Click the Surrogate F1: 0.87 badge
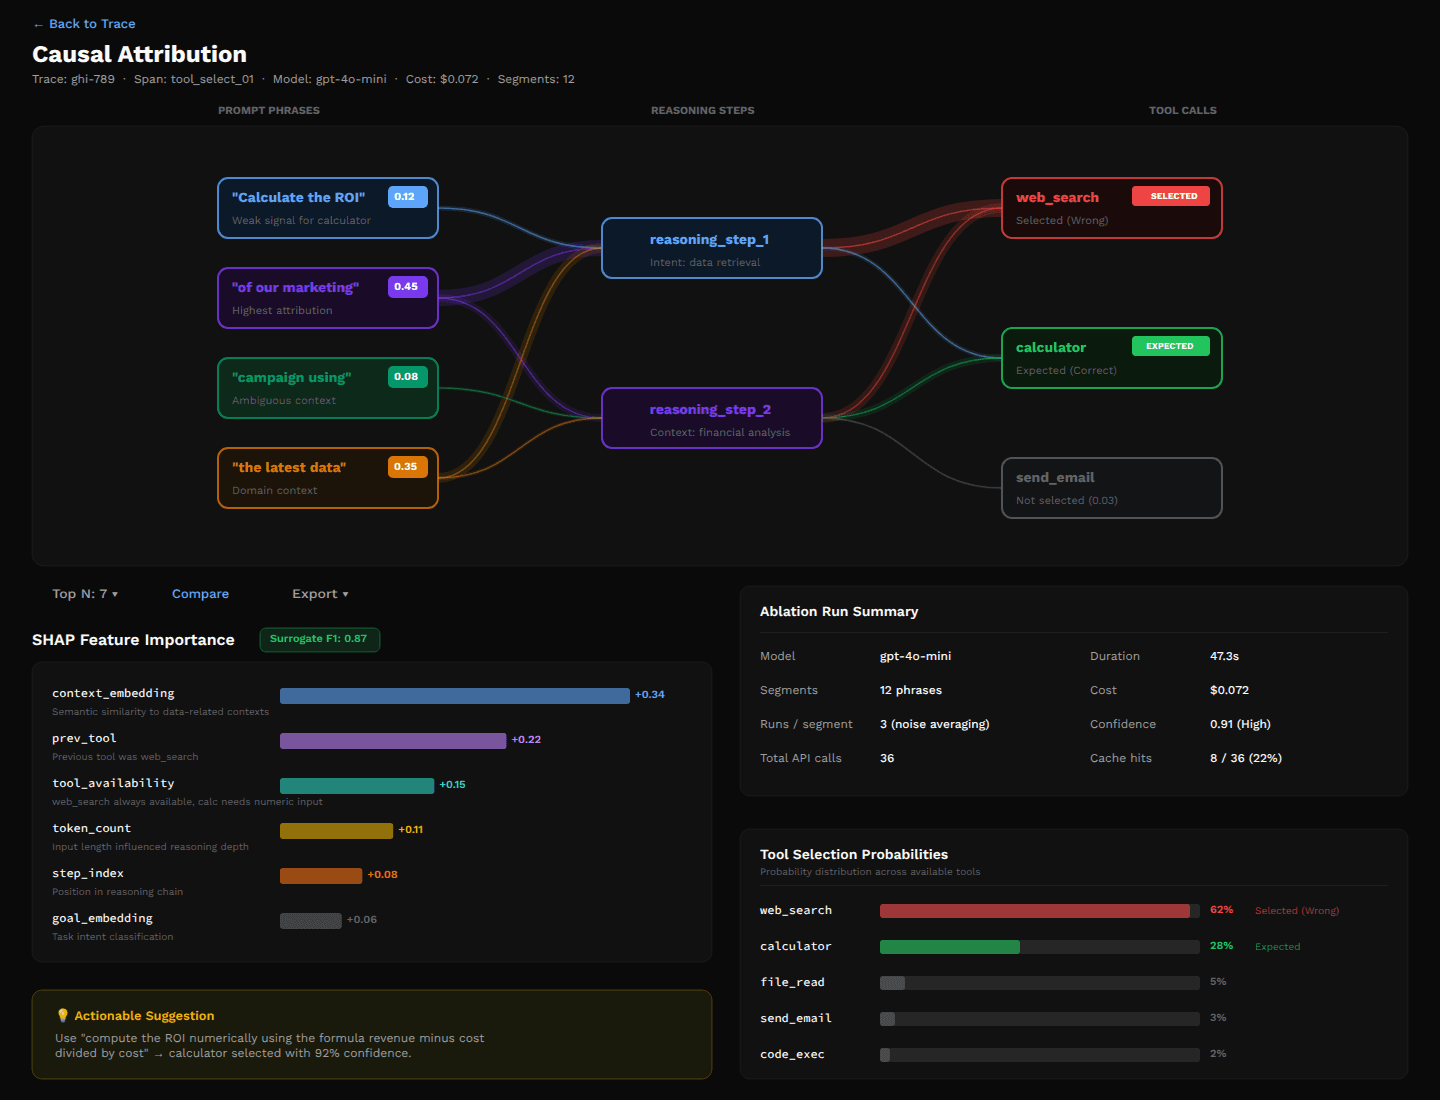Image resolution: width=1440 pixels, height=1100 pixels. pos(319,639)
